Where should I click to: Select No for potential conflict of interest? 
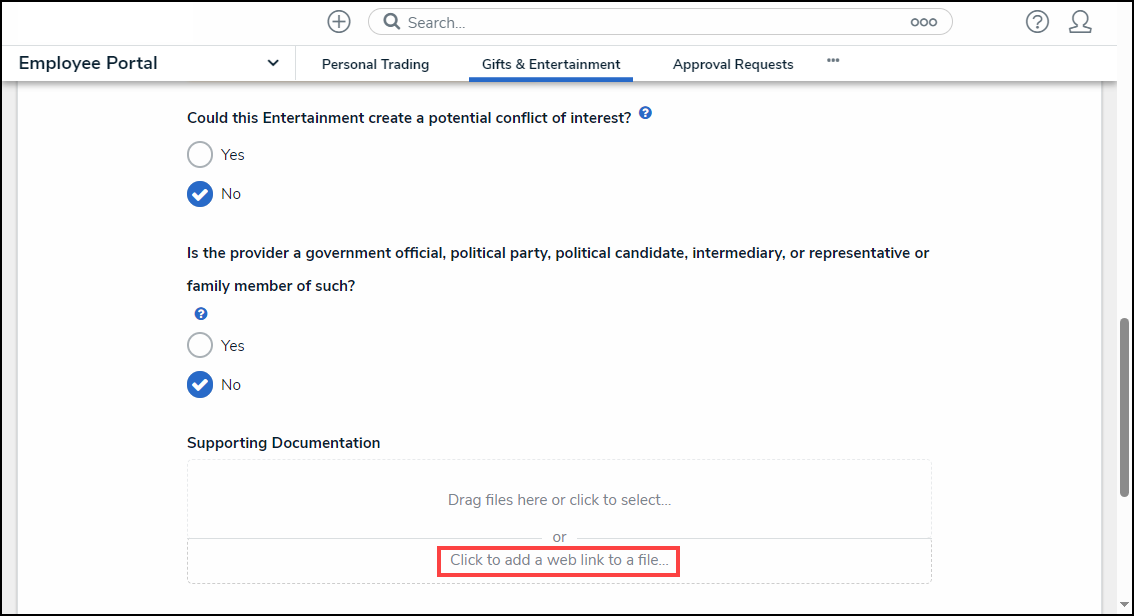tap(200, 194)
